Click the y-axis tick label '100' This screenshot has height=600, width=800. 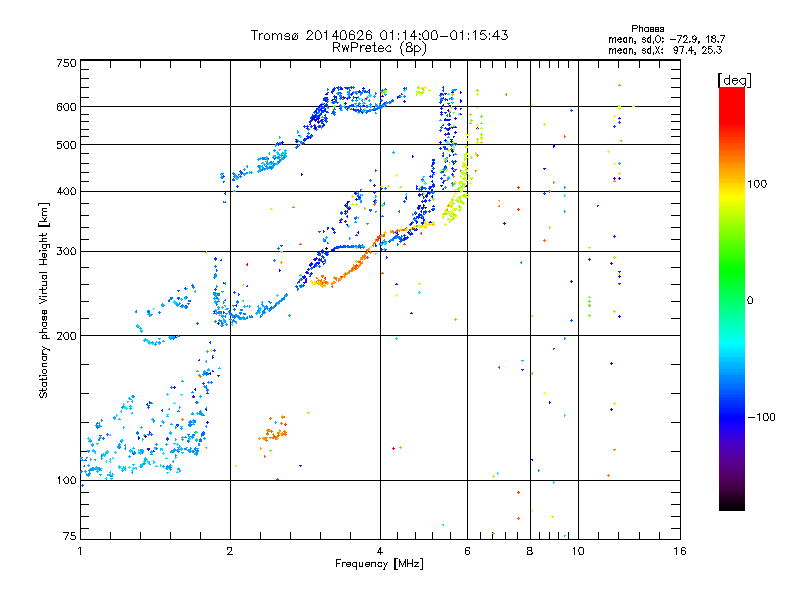point(66,481)
